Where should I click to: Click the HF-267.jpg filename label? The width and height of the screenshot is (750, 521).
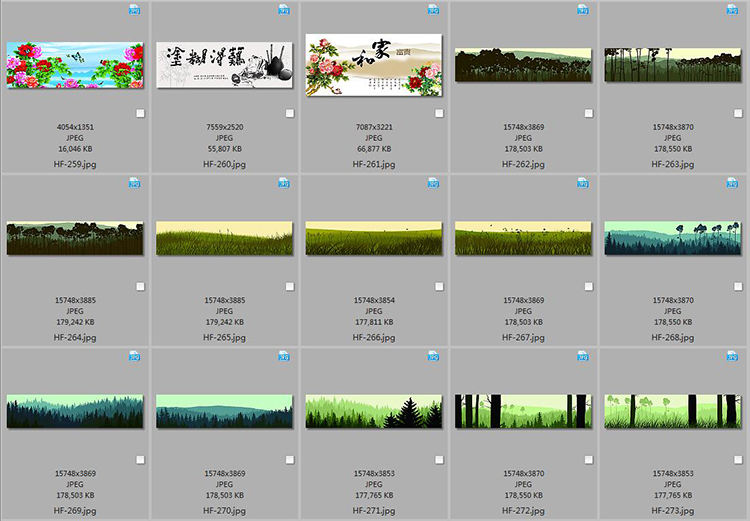click(x=523, y=338)
